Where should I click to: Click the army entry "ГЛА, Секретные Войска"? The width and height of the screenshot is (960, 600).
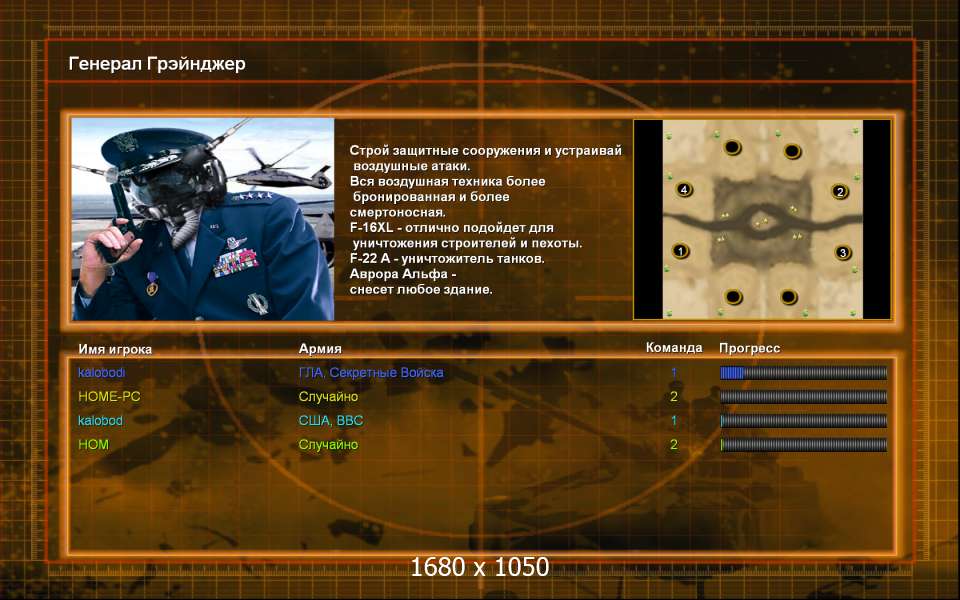pyautogui.click(x=371, y=373)
